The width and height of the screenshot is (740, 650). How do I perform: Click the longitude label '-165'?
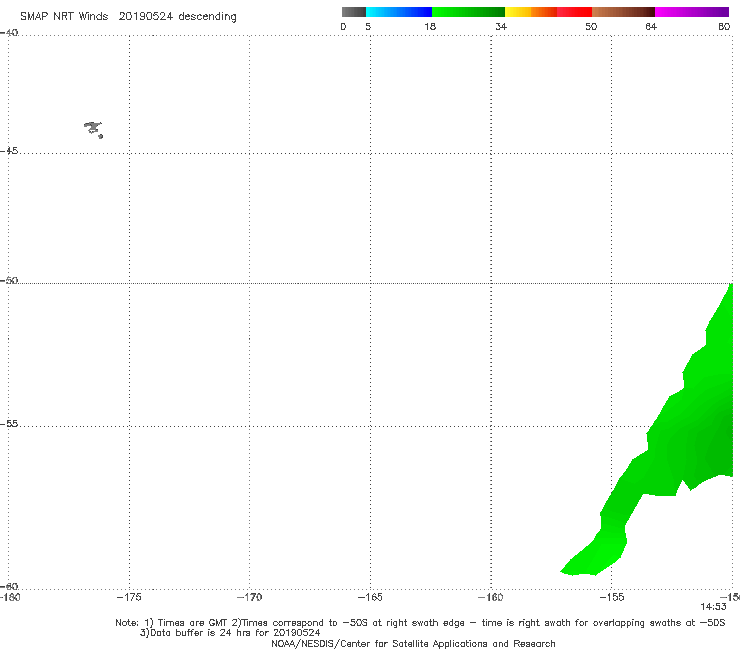(x=370, y=597)
